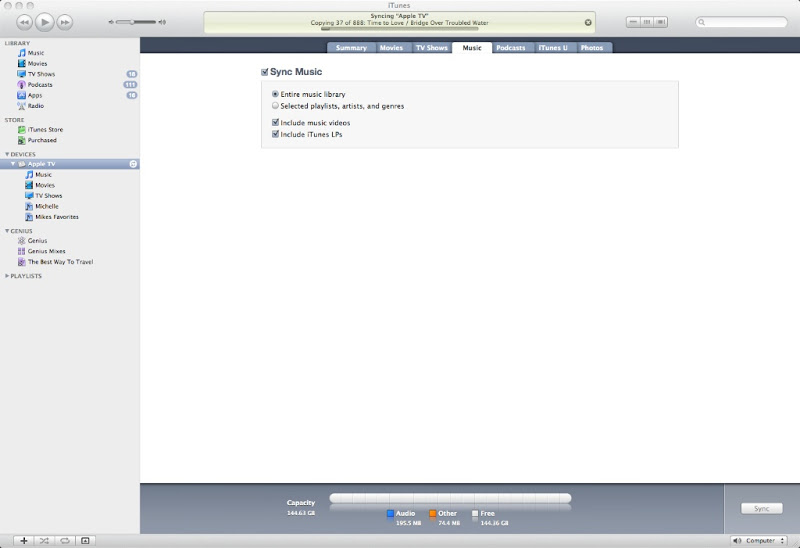Toggle shuffle in the bottom bar

coord(44,540)
